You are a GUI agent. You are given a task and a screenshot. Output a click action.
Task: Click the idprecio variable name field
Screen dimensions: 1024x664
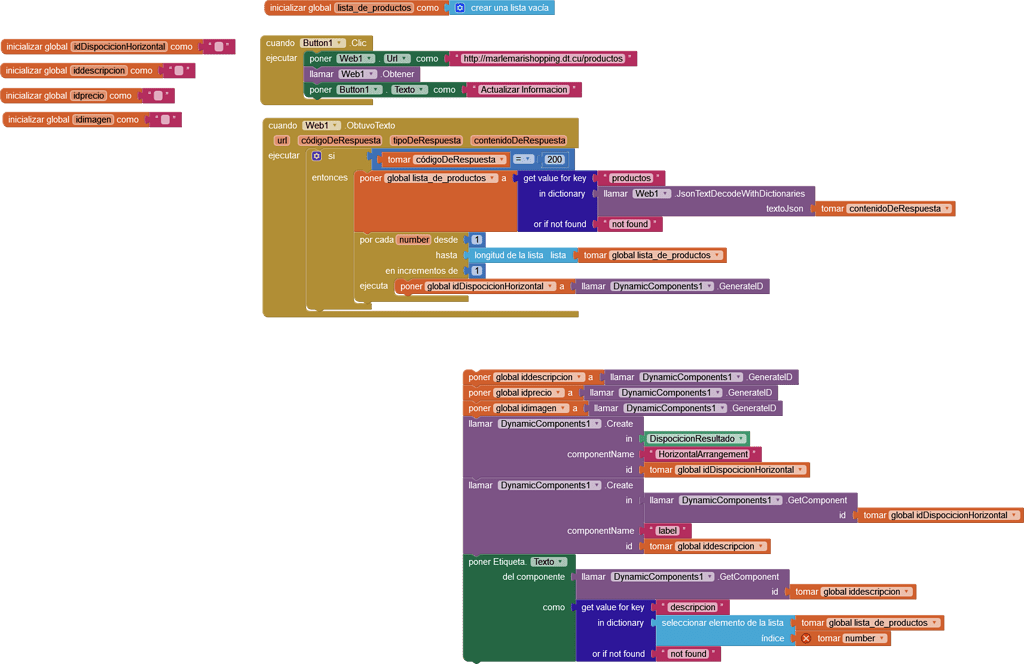point(89,96)
